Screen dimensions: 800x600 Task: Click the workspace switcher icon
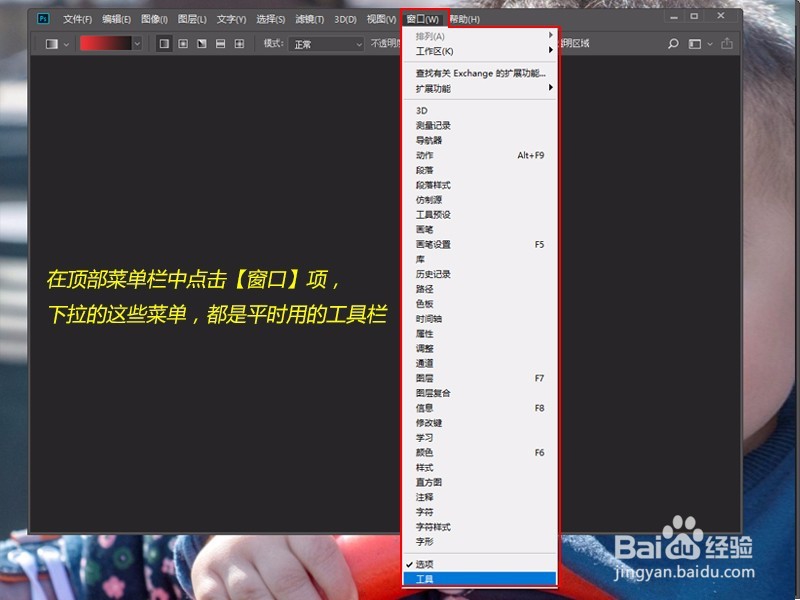694,44
